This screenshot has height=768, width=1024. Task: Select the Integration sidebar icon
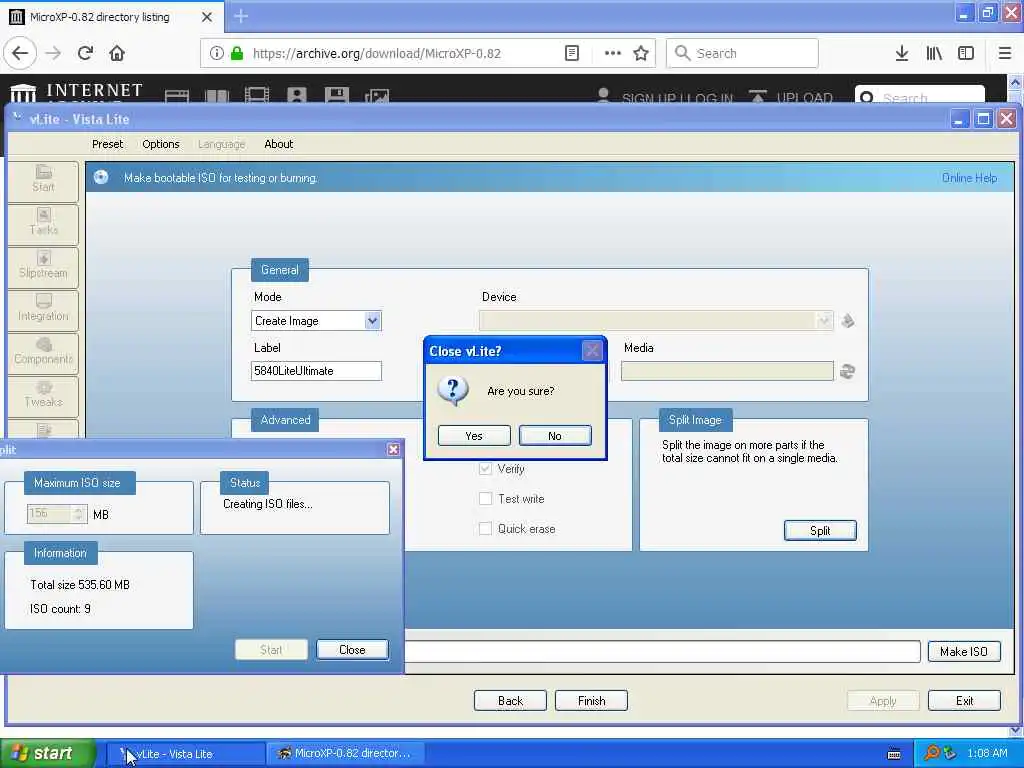pos(43,310)
